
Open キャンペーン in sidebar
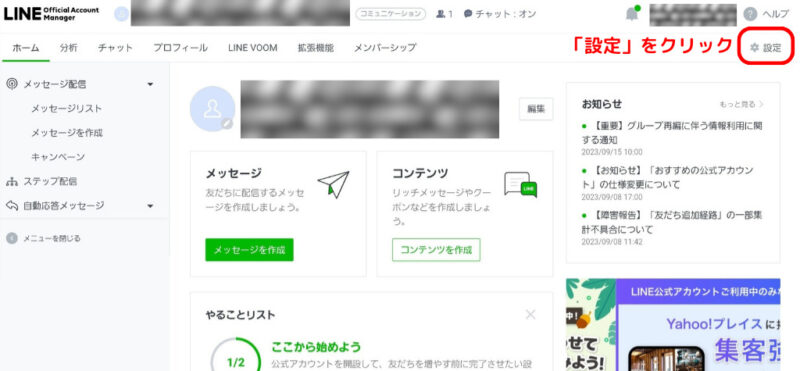[58, 157]
